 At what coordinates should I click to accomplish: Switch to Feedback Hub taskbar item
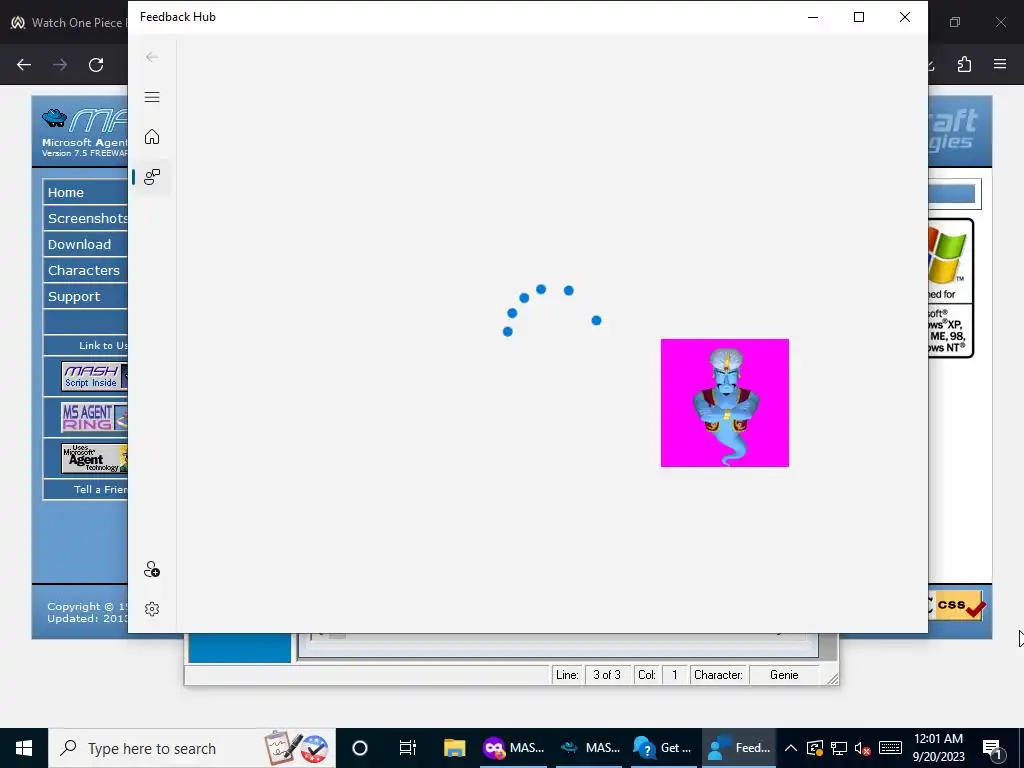pyautogui.click(x=739, y=748)
